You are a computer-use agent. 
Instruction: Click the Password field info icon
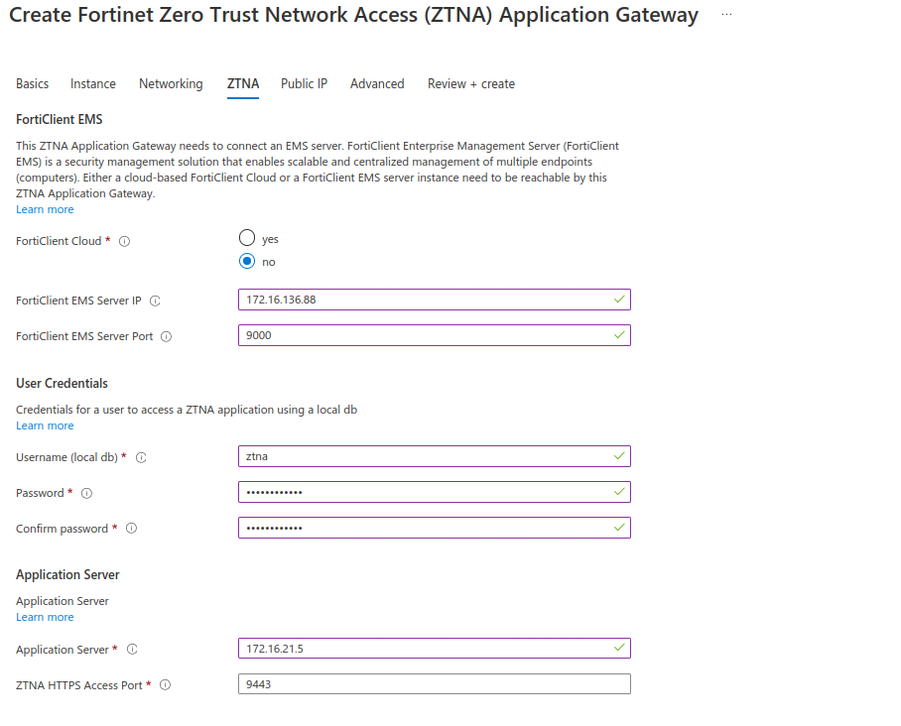tap(89, 493)
